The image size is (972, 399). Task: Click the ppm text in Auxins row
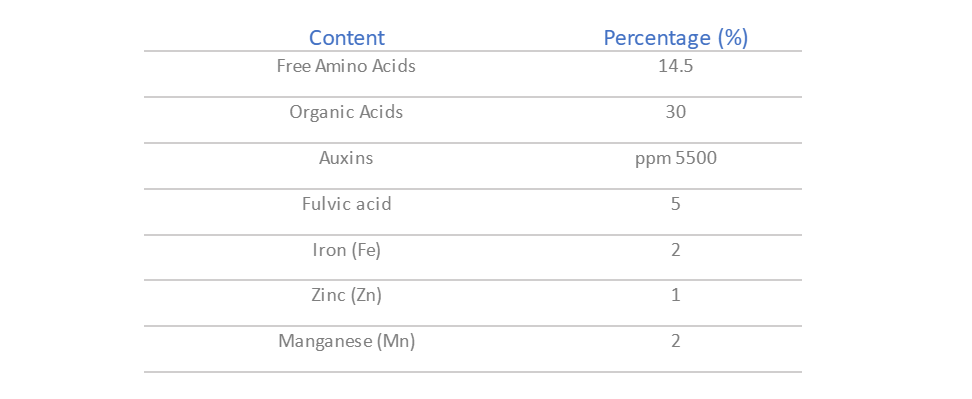coord(648,160)
